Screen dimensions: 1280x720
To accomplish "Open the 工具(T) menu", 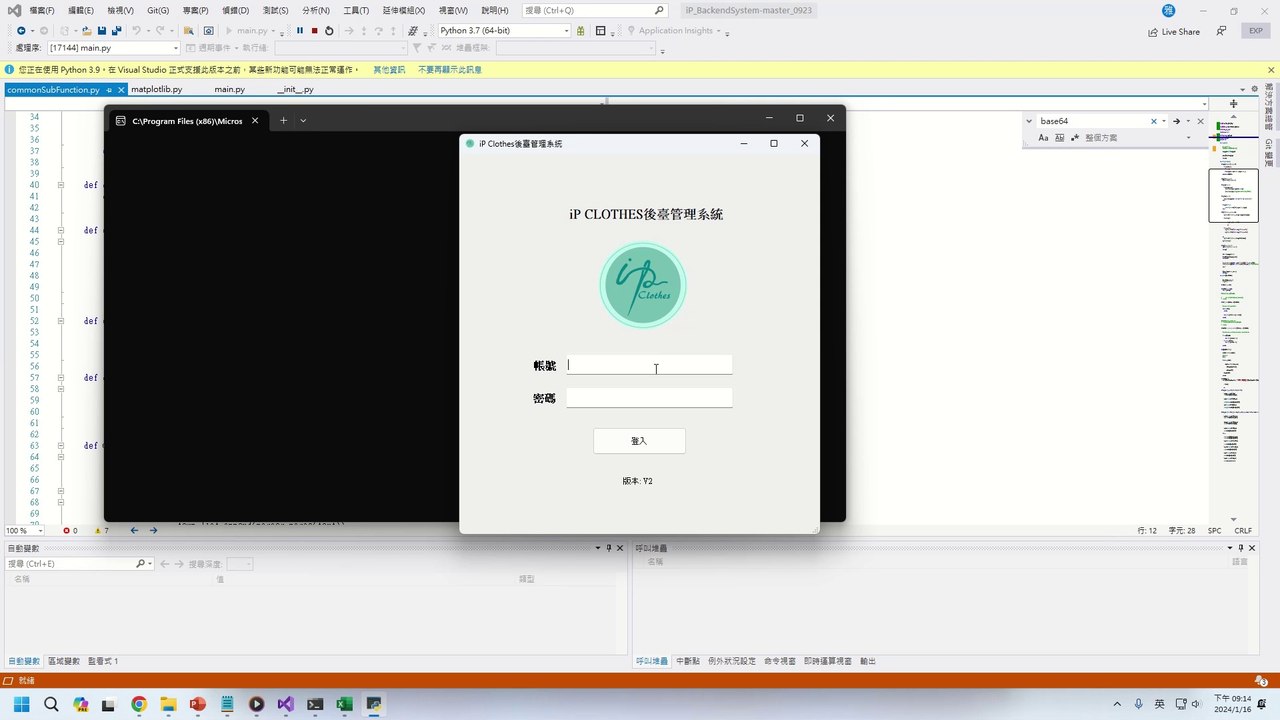I will point(356,10).
